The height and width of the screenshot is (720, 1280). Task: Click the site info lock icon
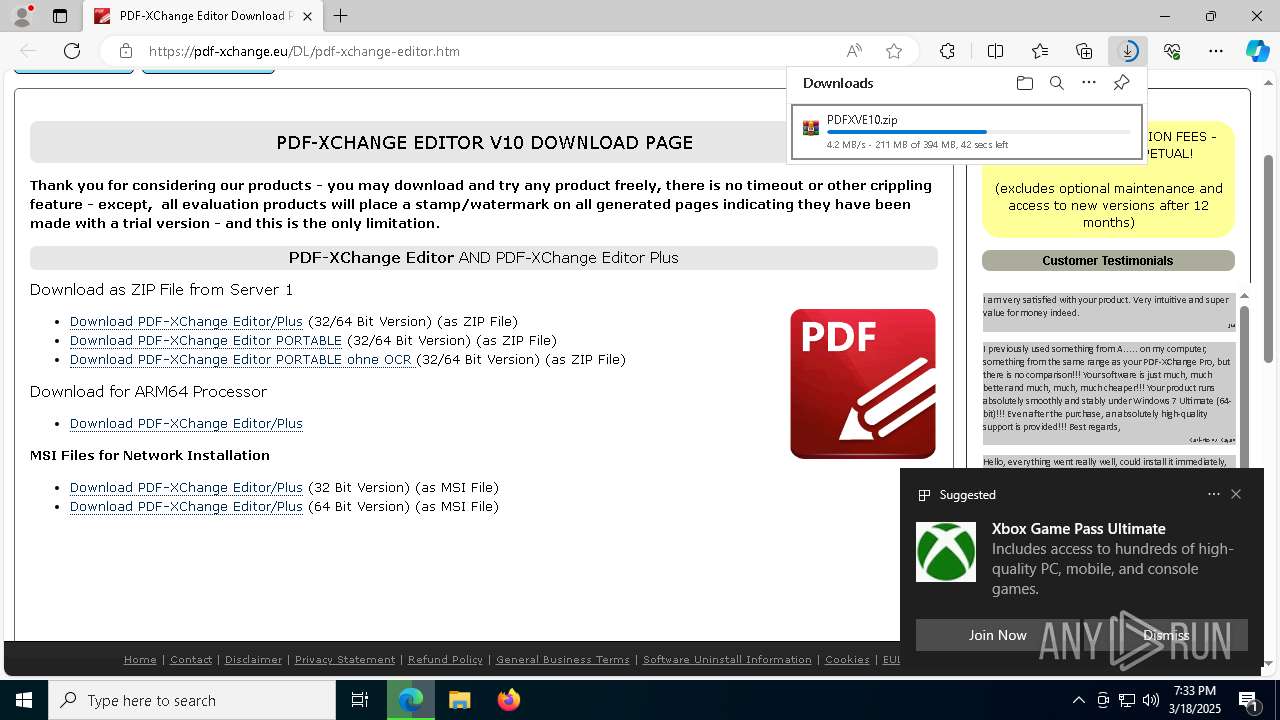point(125,51)
